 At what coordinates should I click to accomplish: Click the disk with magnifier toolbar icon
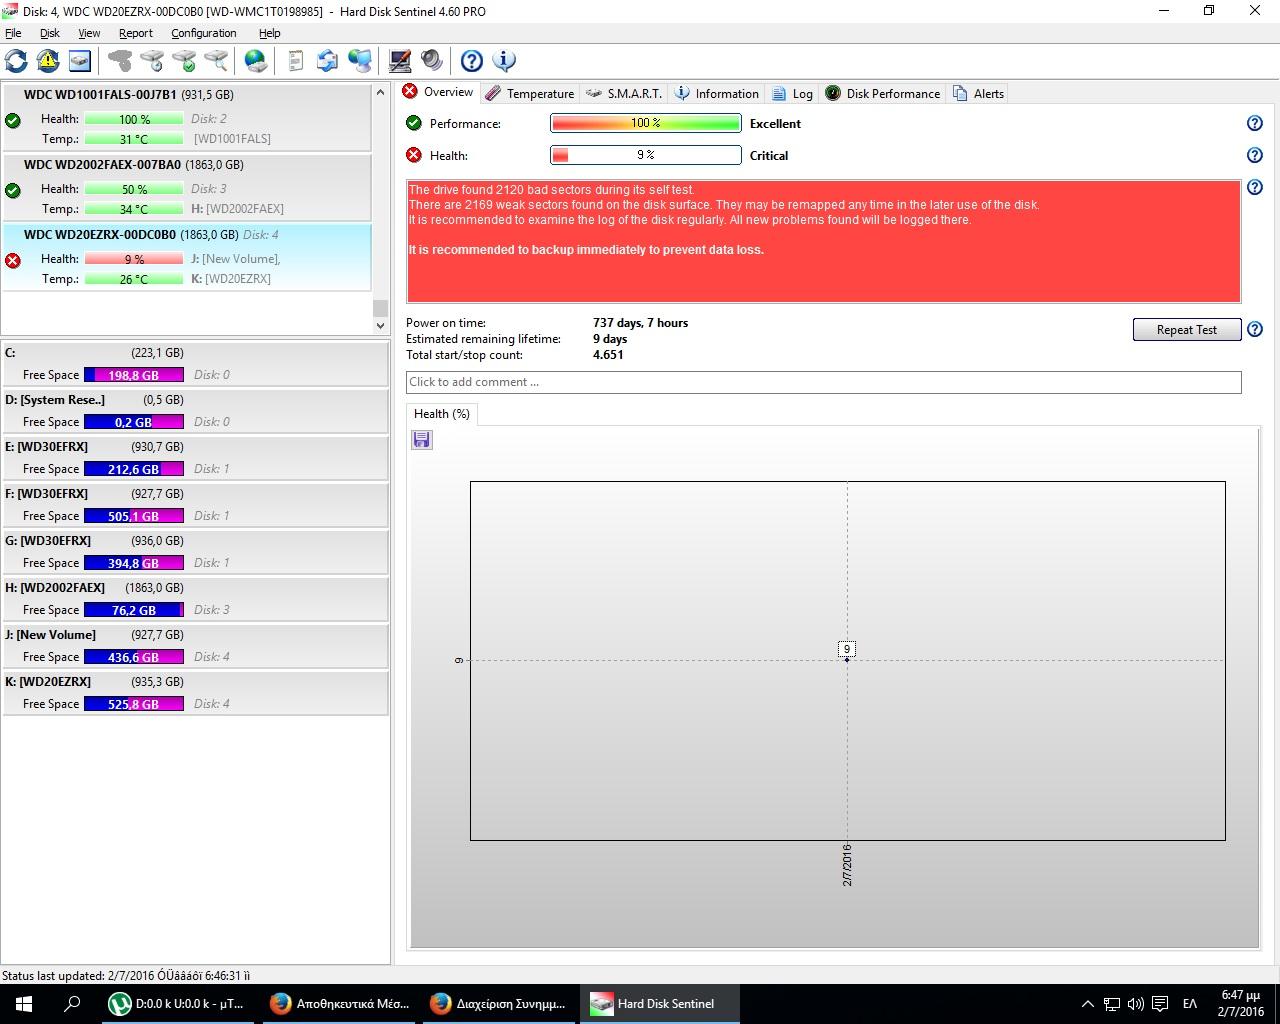(x=216, y=61)
